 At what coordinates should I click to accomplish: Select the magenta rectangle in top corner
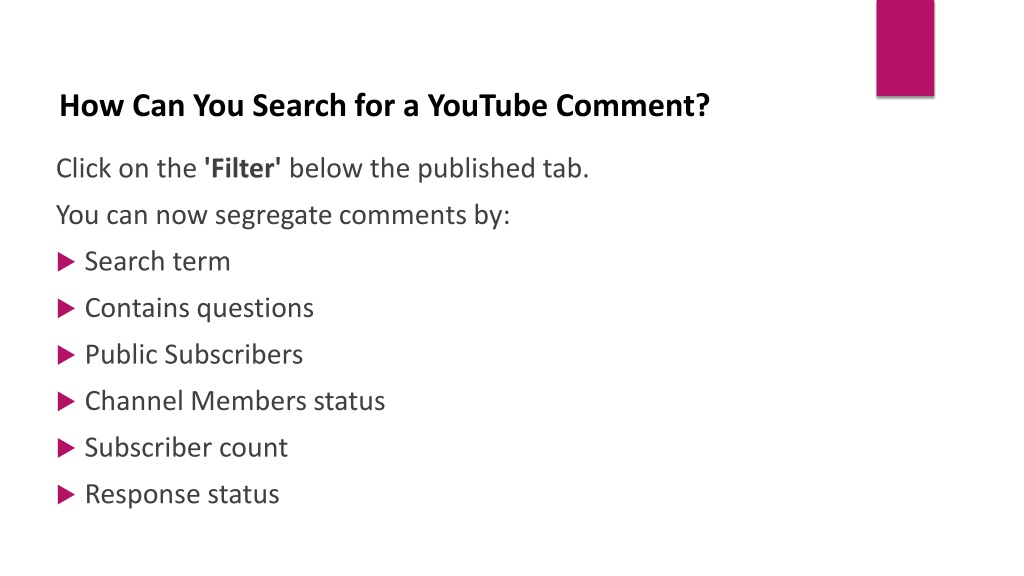[x=905, y=48]
